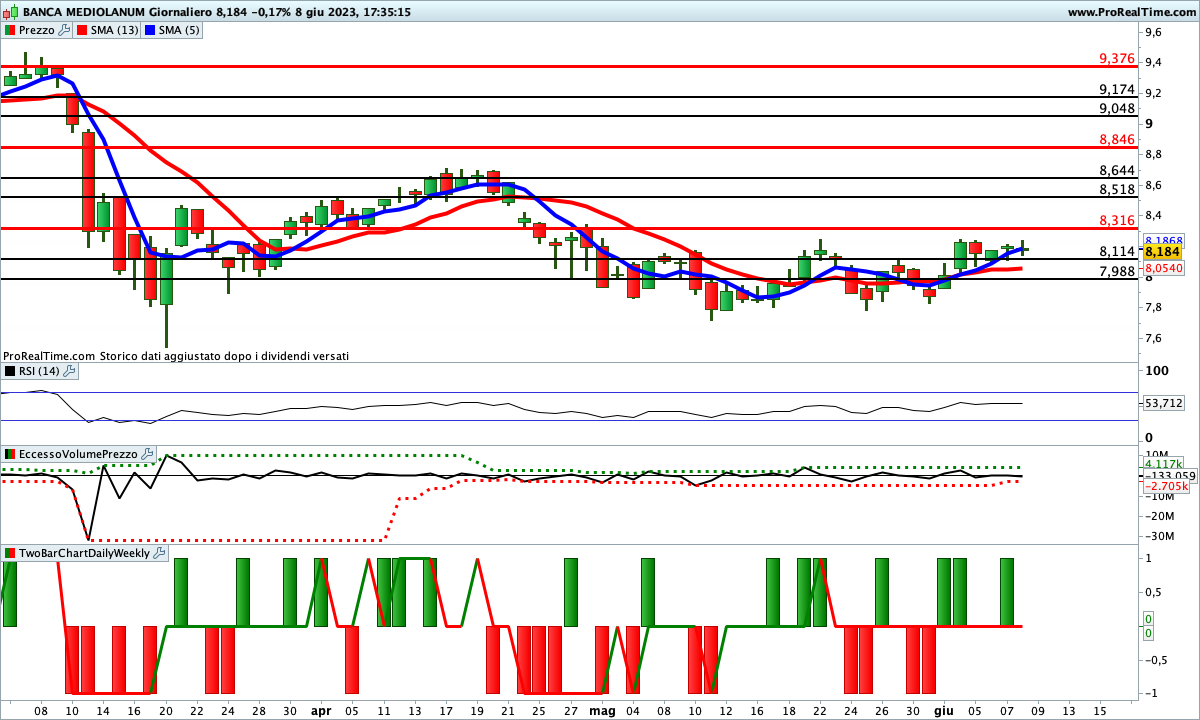The height and width of the screenshot is (720, 1200).
Task: Click the 8,644 level label
Action: [x=1117, y=170]
